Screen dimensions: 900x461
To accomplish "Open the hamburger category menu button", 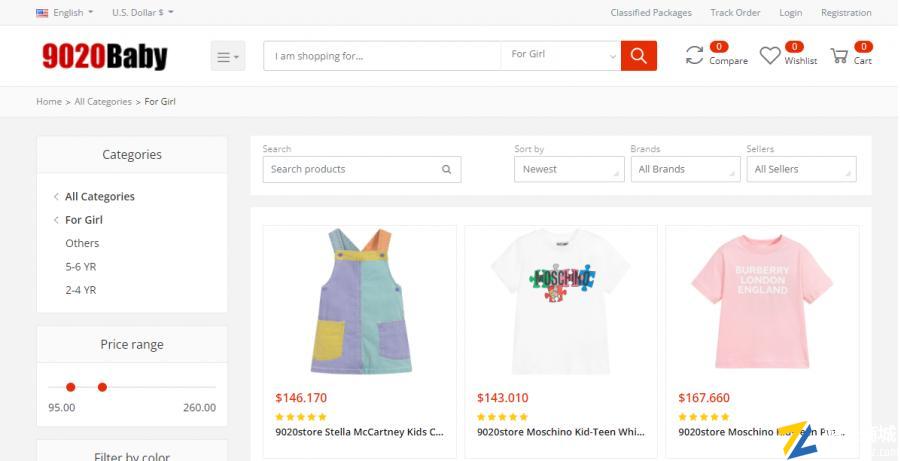I will 228,56.
